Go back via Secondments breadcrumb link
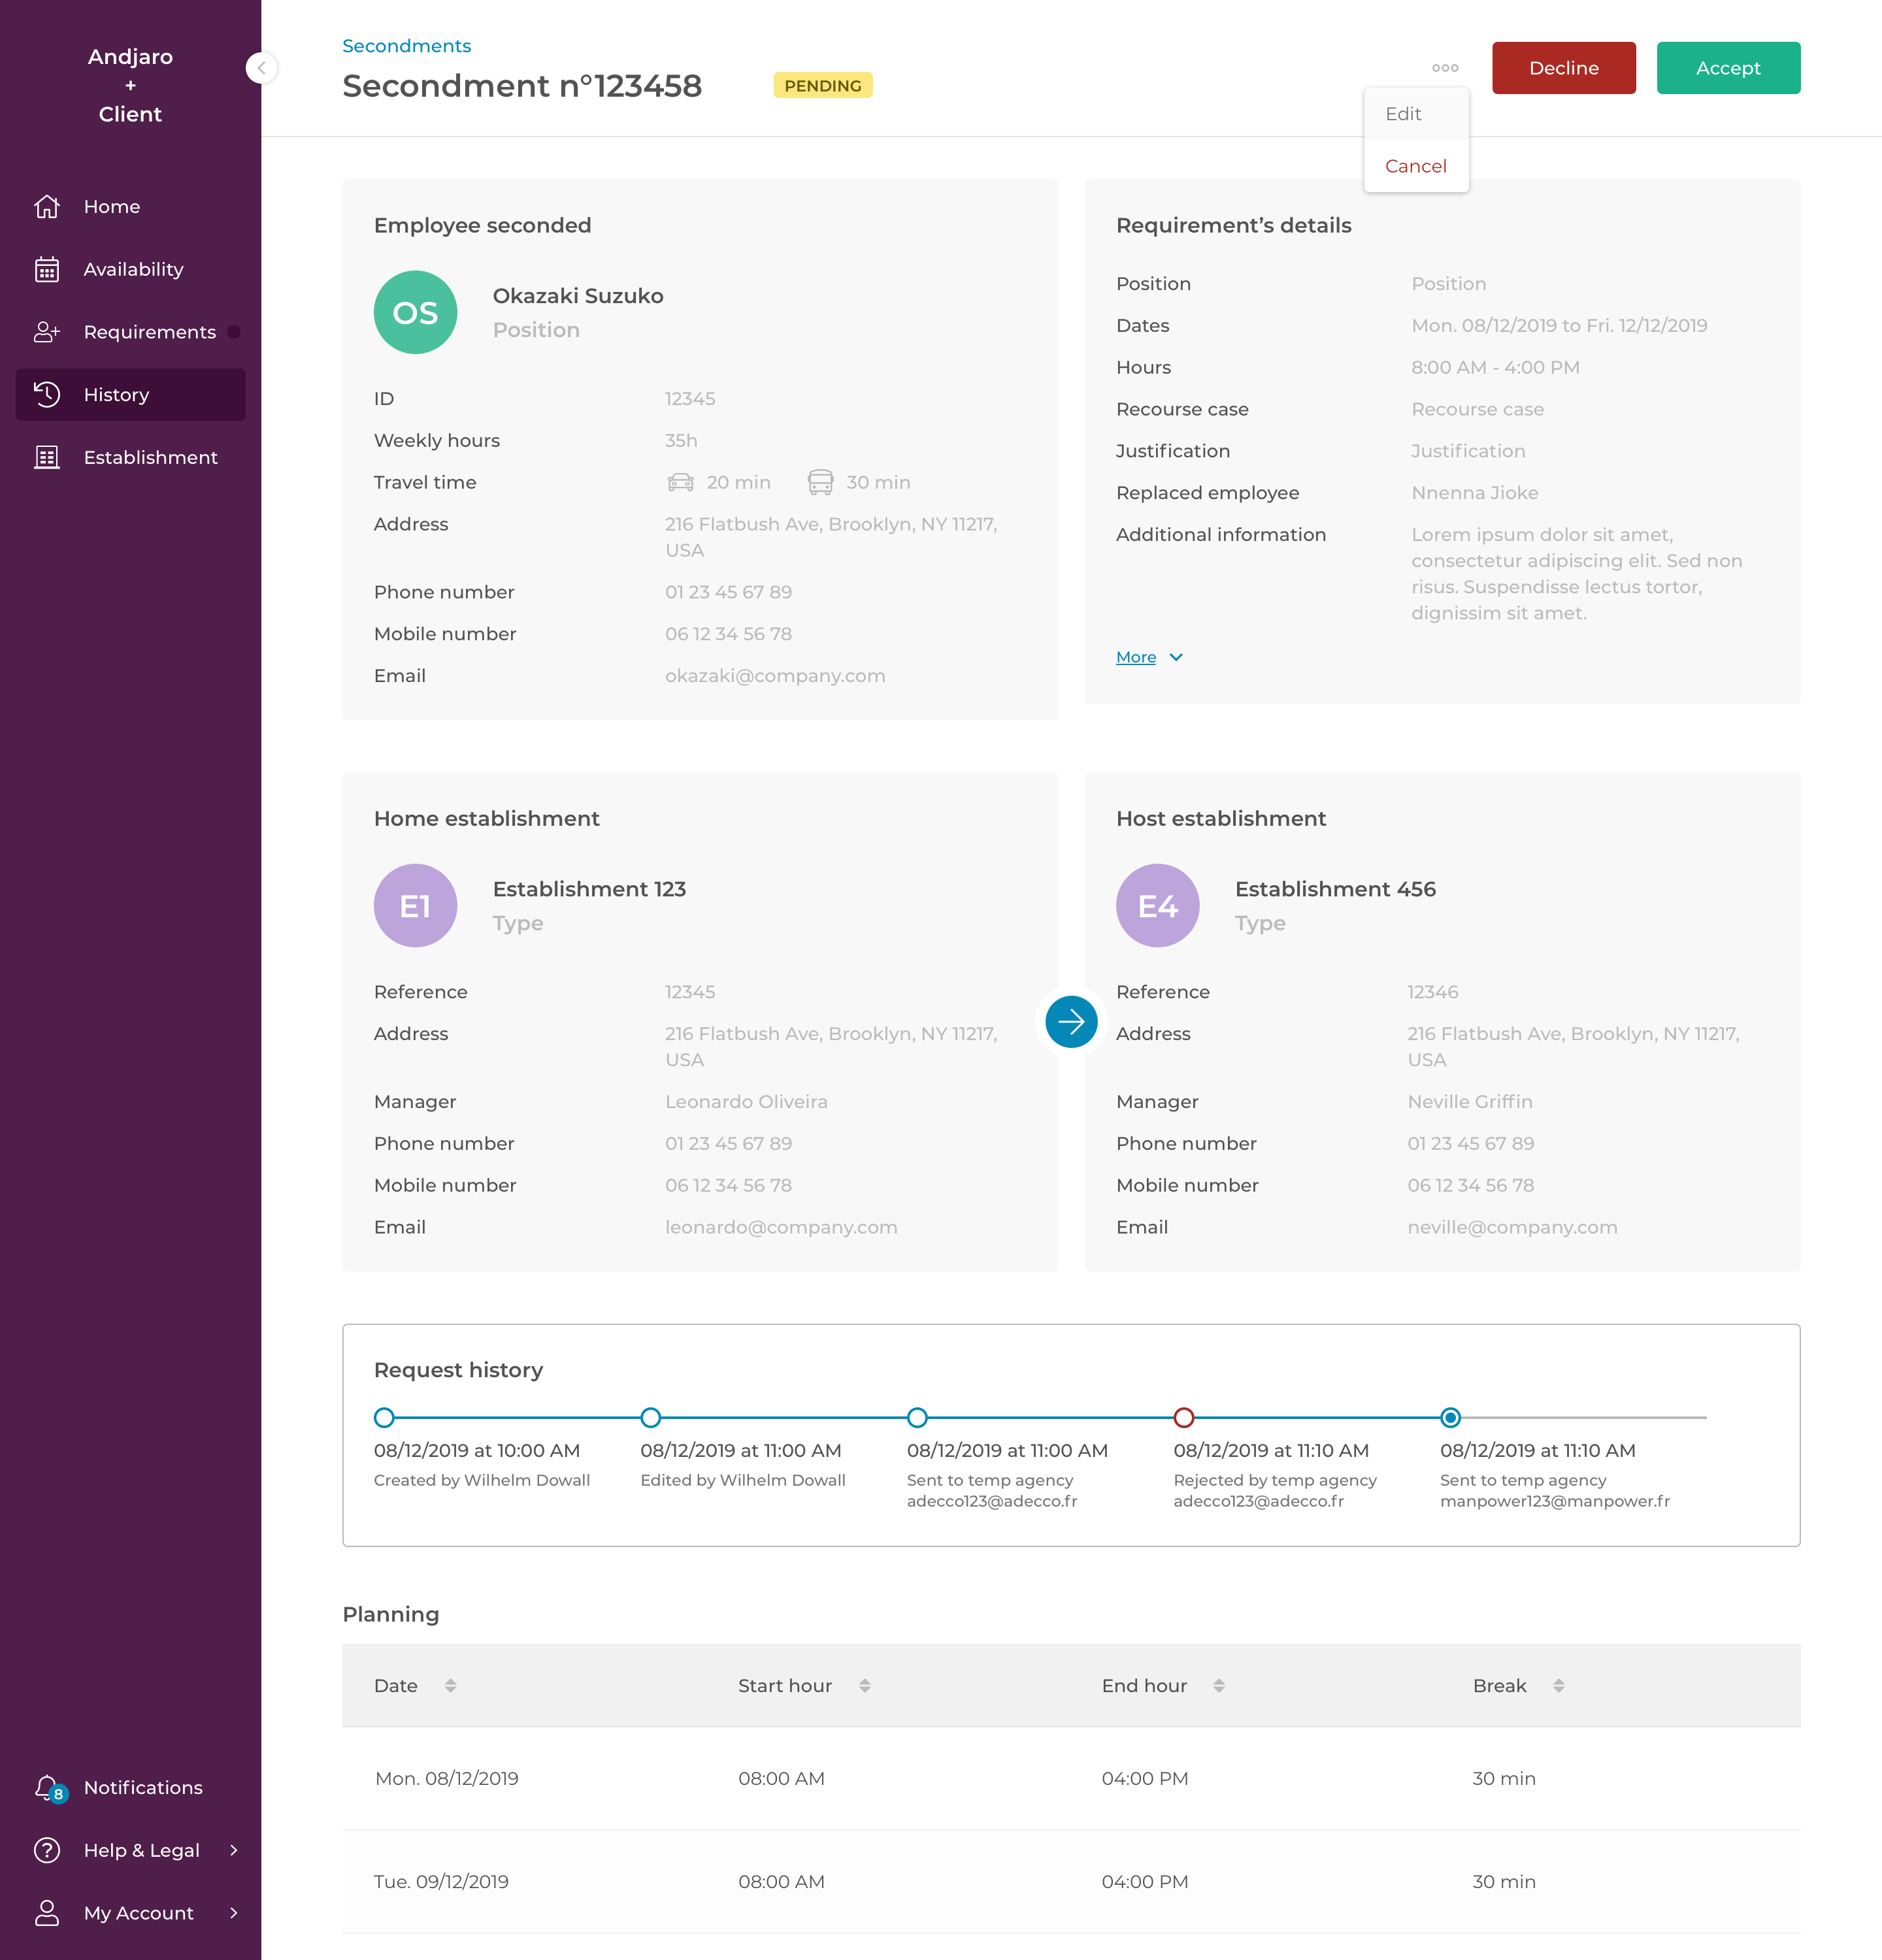Screen dimensions: 1882x1960 click(406, 46)
